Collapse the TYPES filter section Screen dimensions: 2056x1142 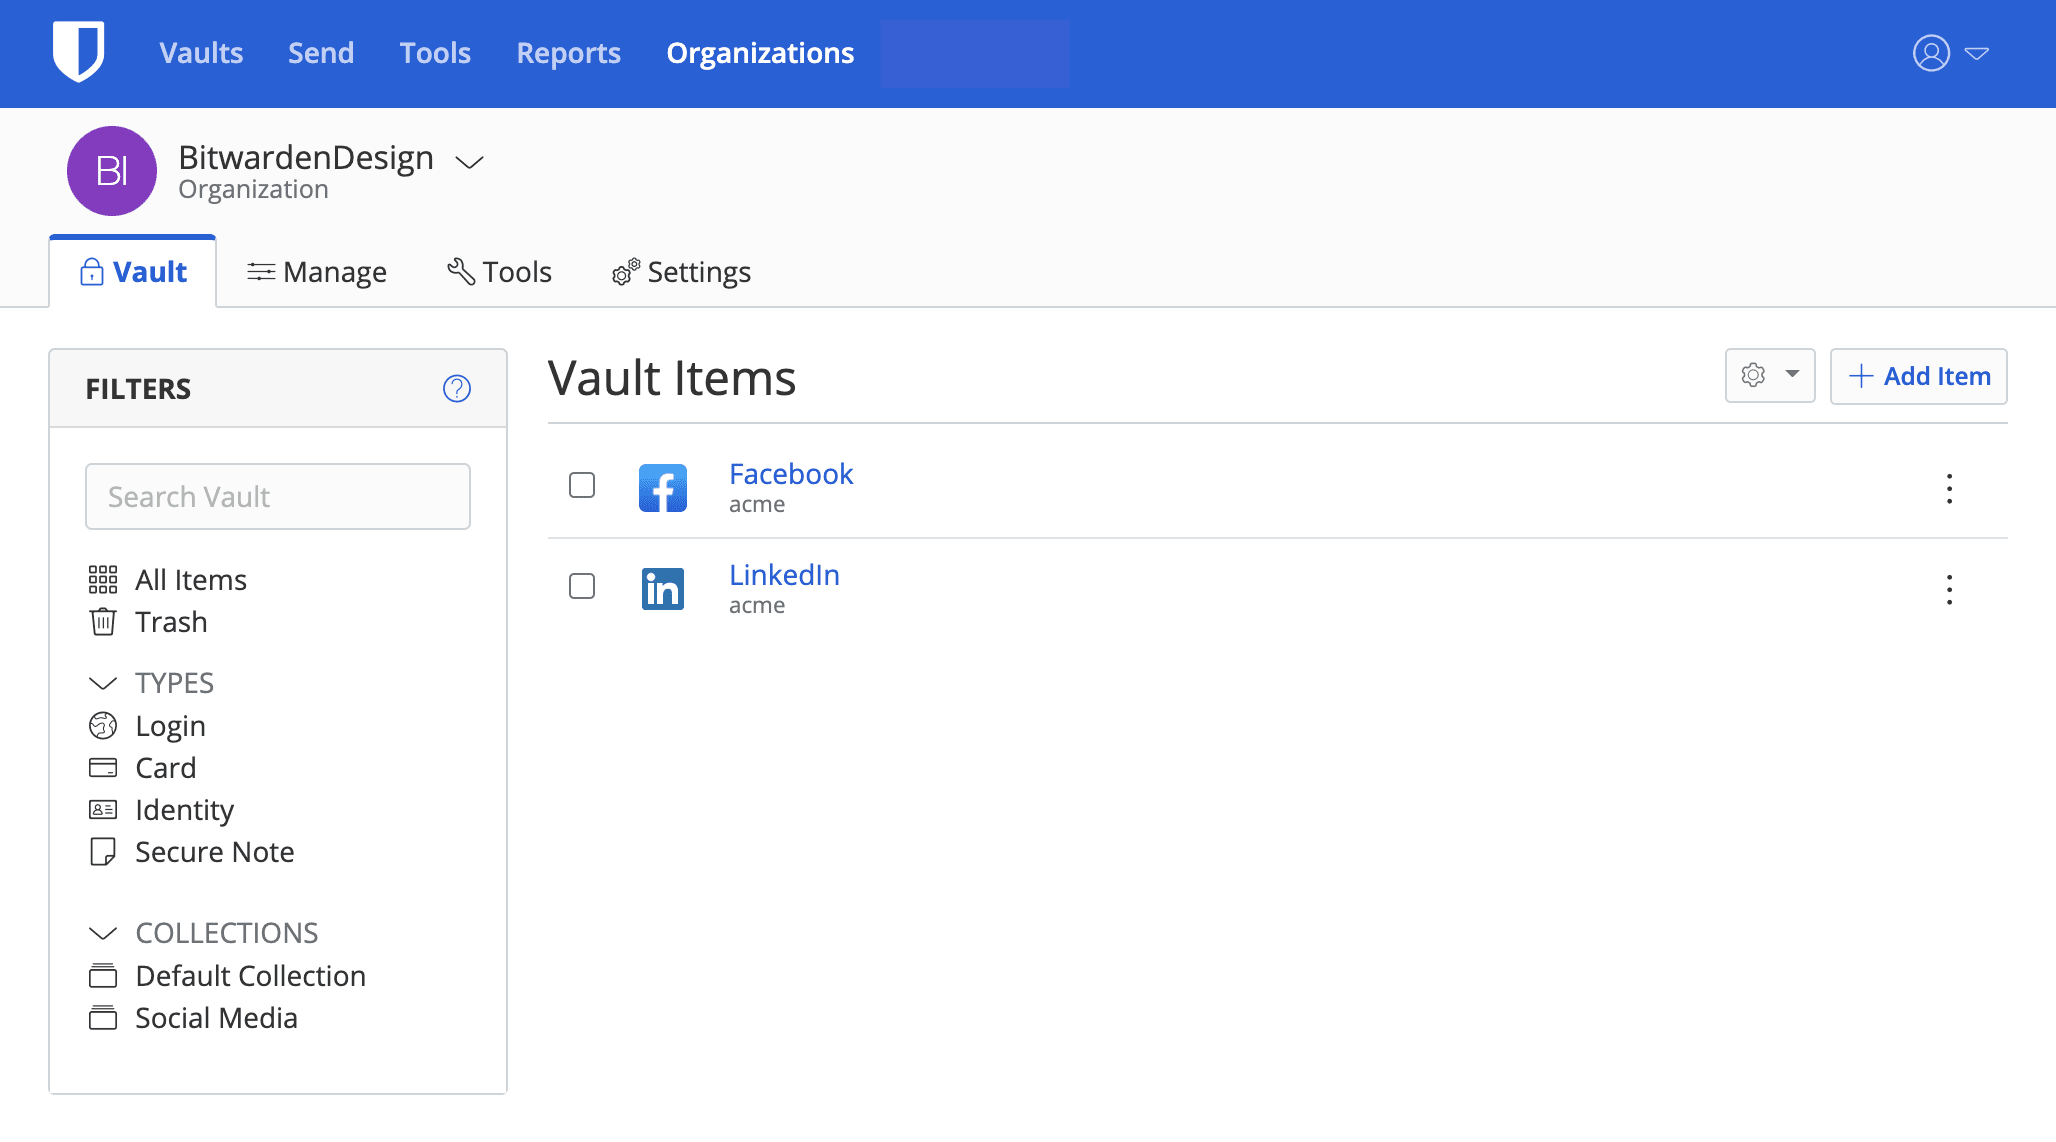tap(103, 683)
